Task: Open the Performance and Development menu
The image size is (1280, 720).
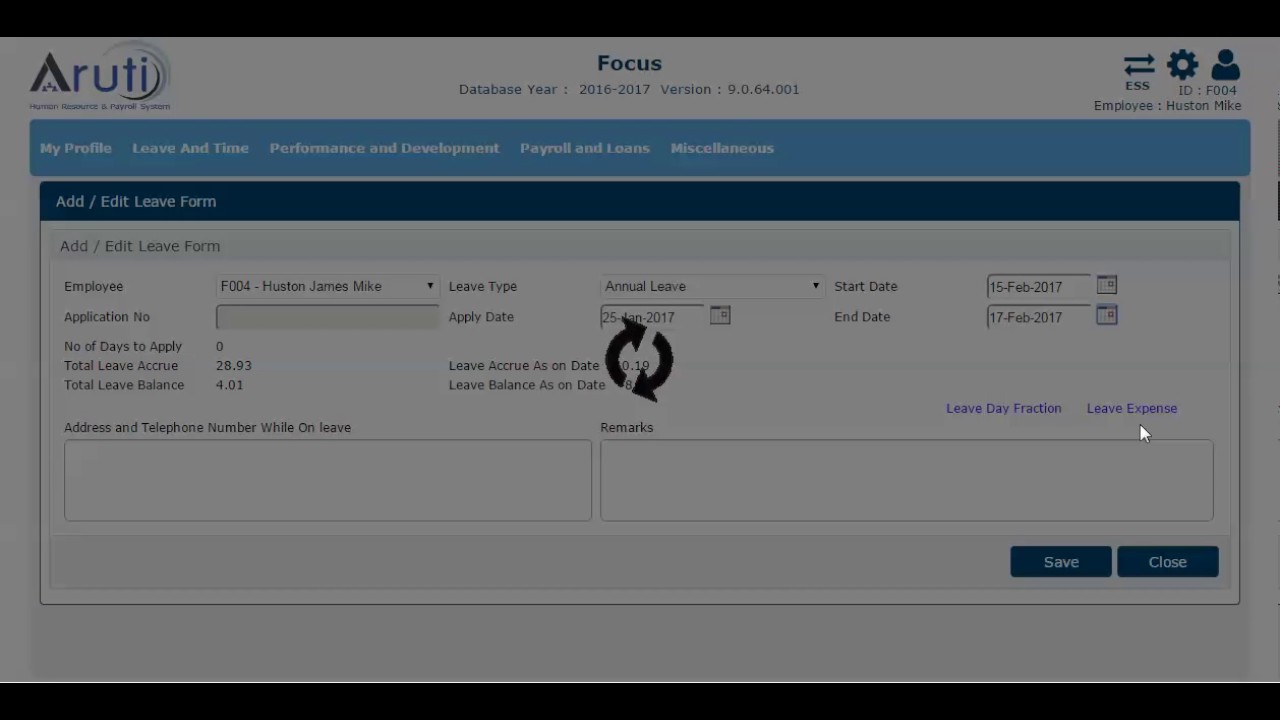Action: 384,148
